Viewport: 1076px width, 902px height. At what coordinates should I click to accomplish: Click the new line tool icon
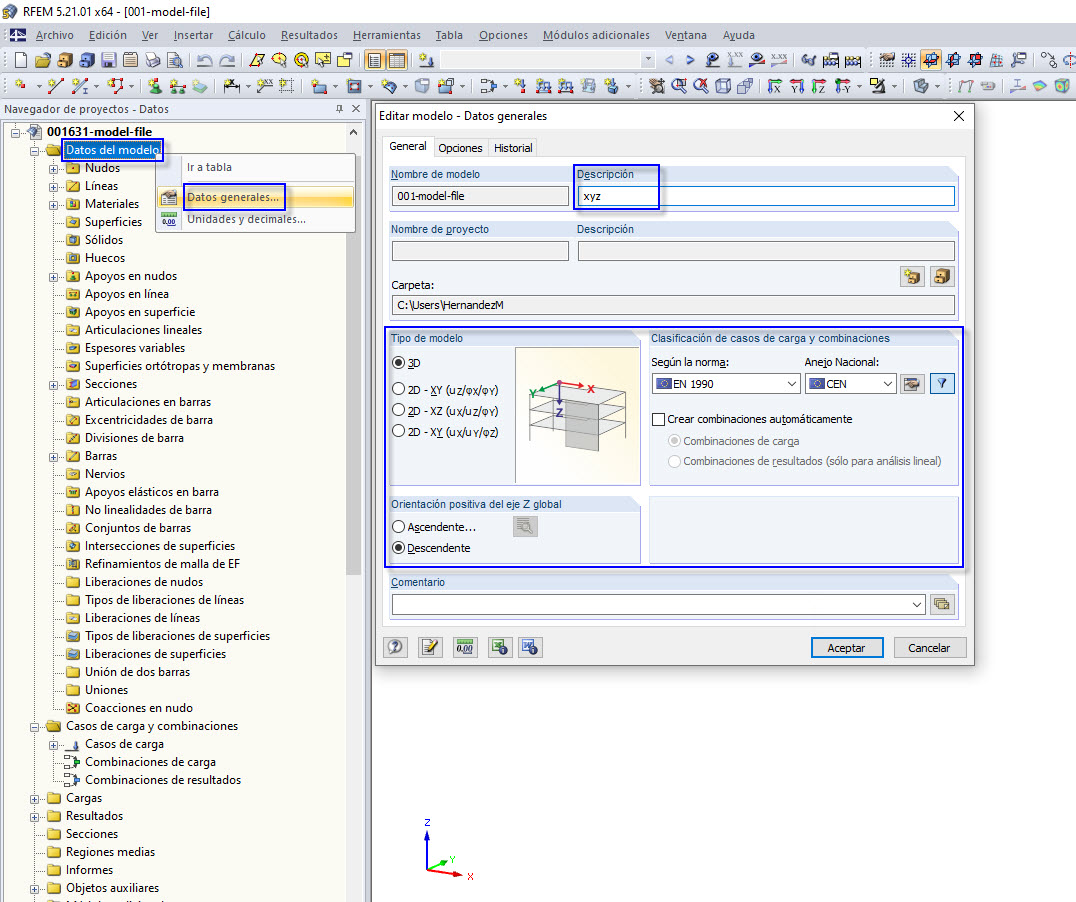56,86
